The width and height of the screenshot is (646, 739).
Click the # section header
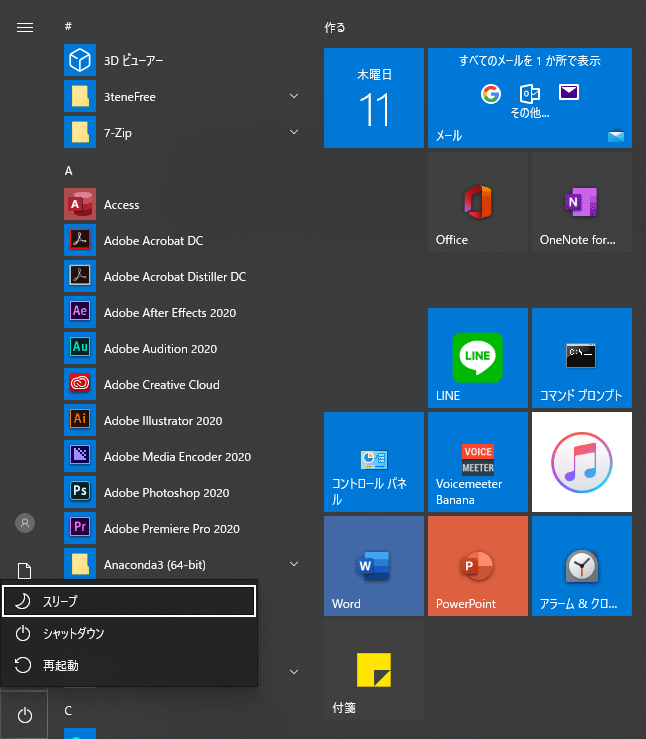click(68, 26)
